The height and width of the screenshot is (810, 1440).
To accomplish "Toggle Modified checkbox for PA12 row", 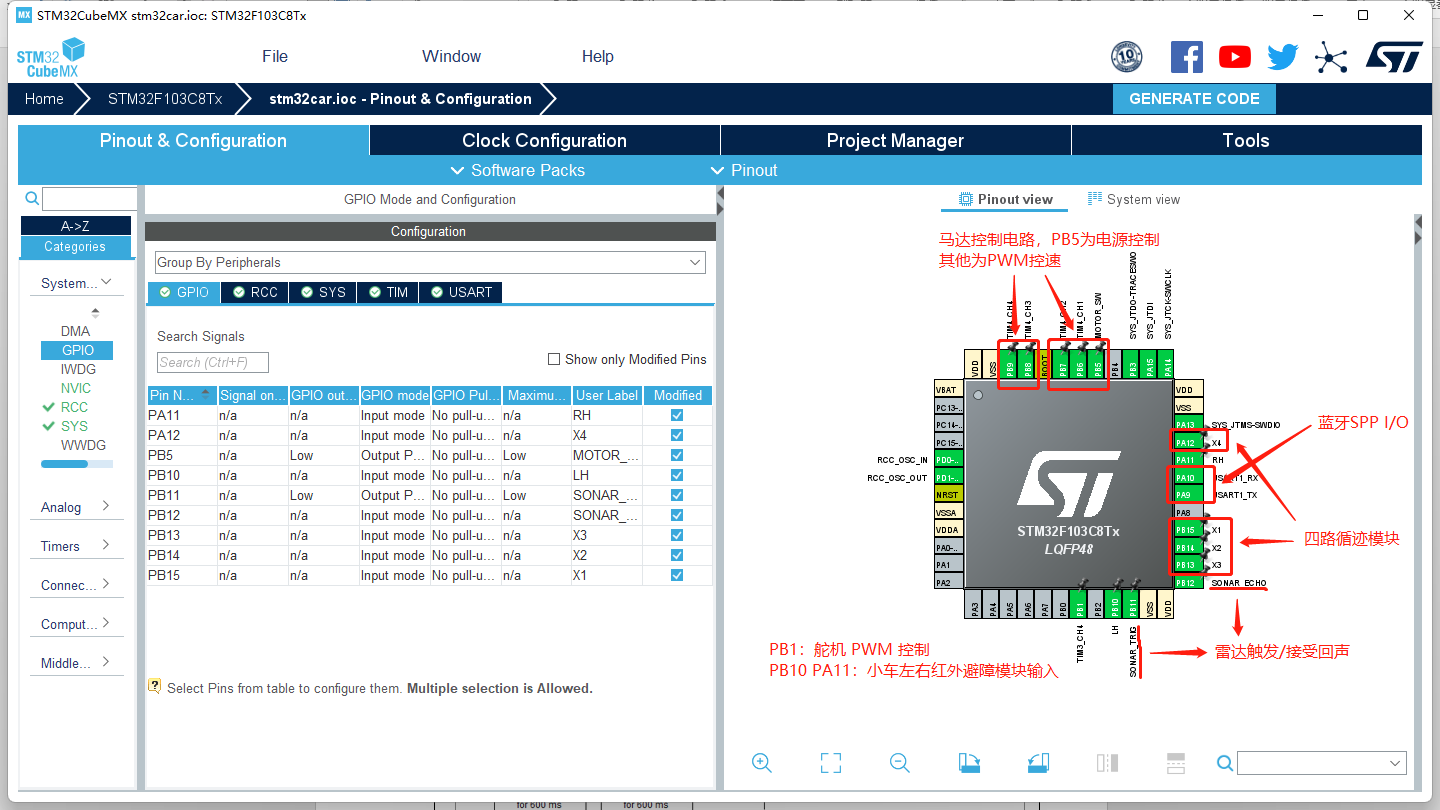I will [677, 435].
